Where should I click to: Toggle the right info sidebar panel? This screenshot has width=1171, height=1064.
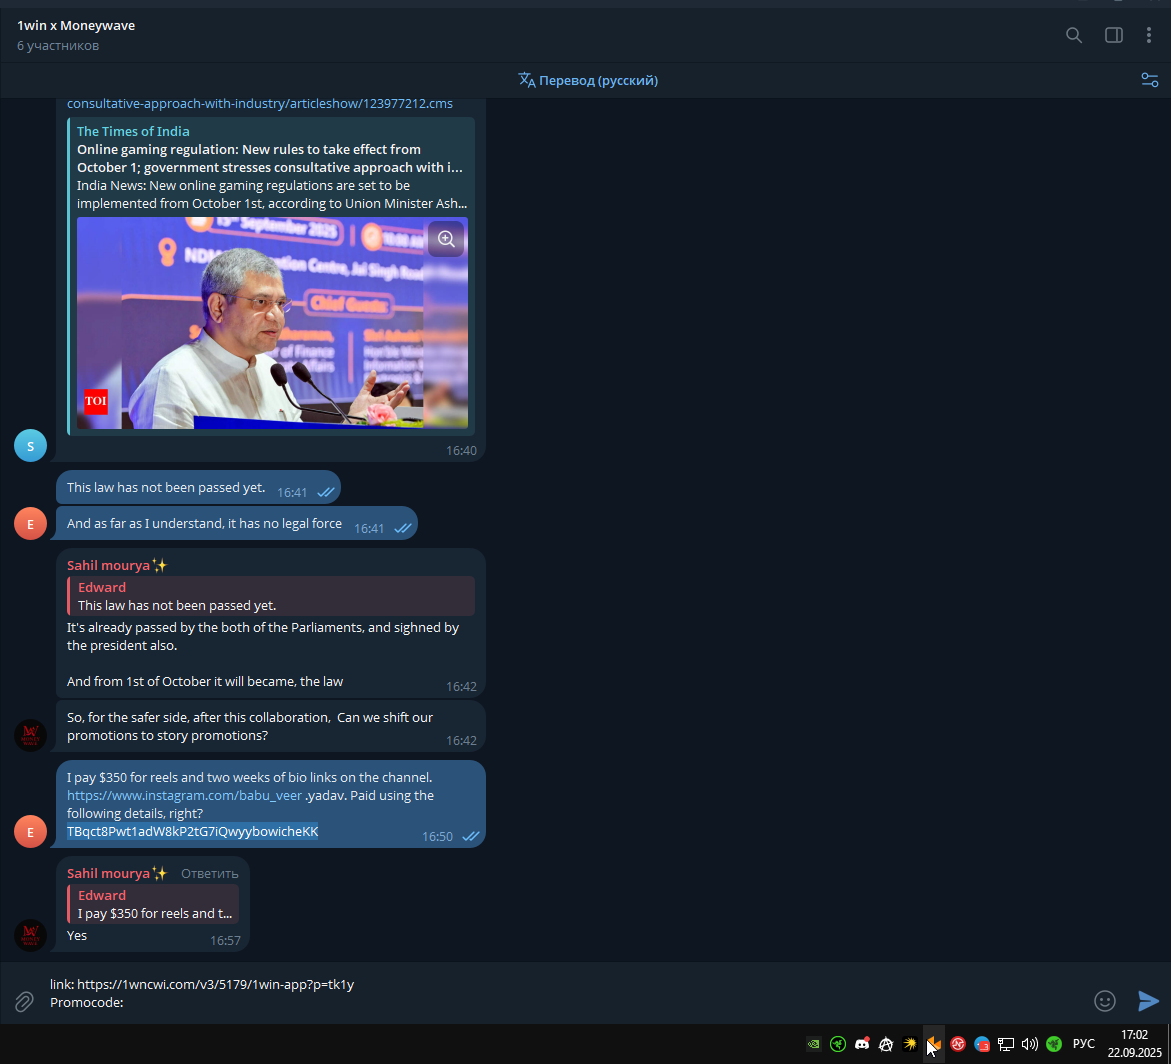click(x=1113, y=35)
